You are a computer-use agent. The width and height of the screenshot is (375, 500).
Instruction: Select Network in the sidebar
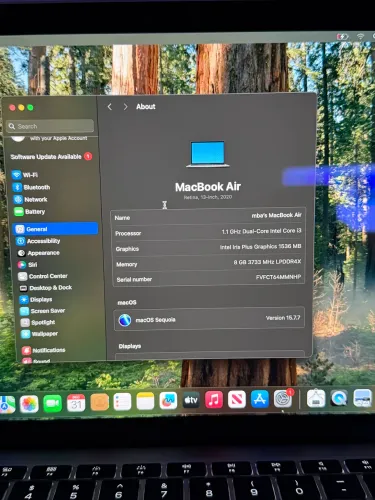[30, 199]
